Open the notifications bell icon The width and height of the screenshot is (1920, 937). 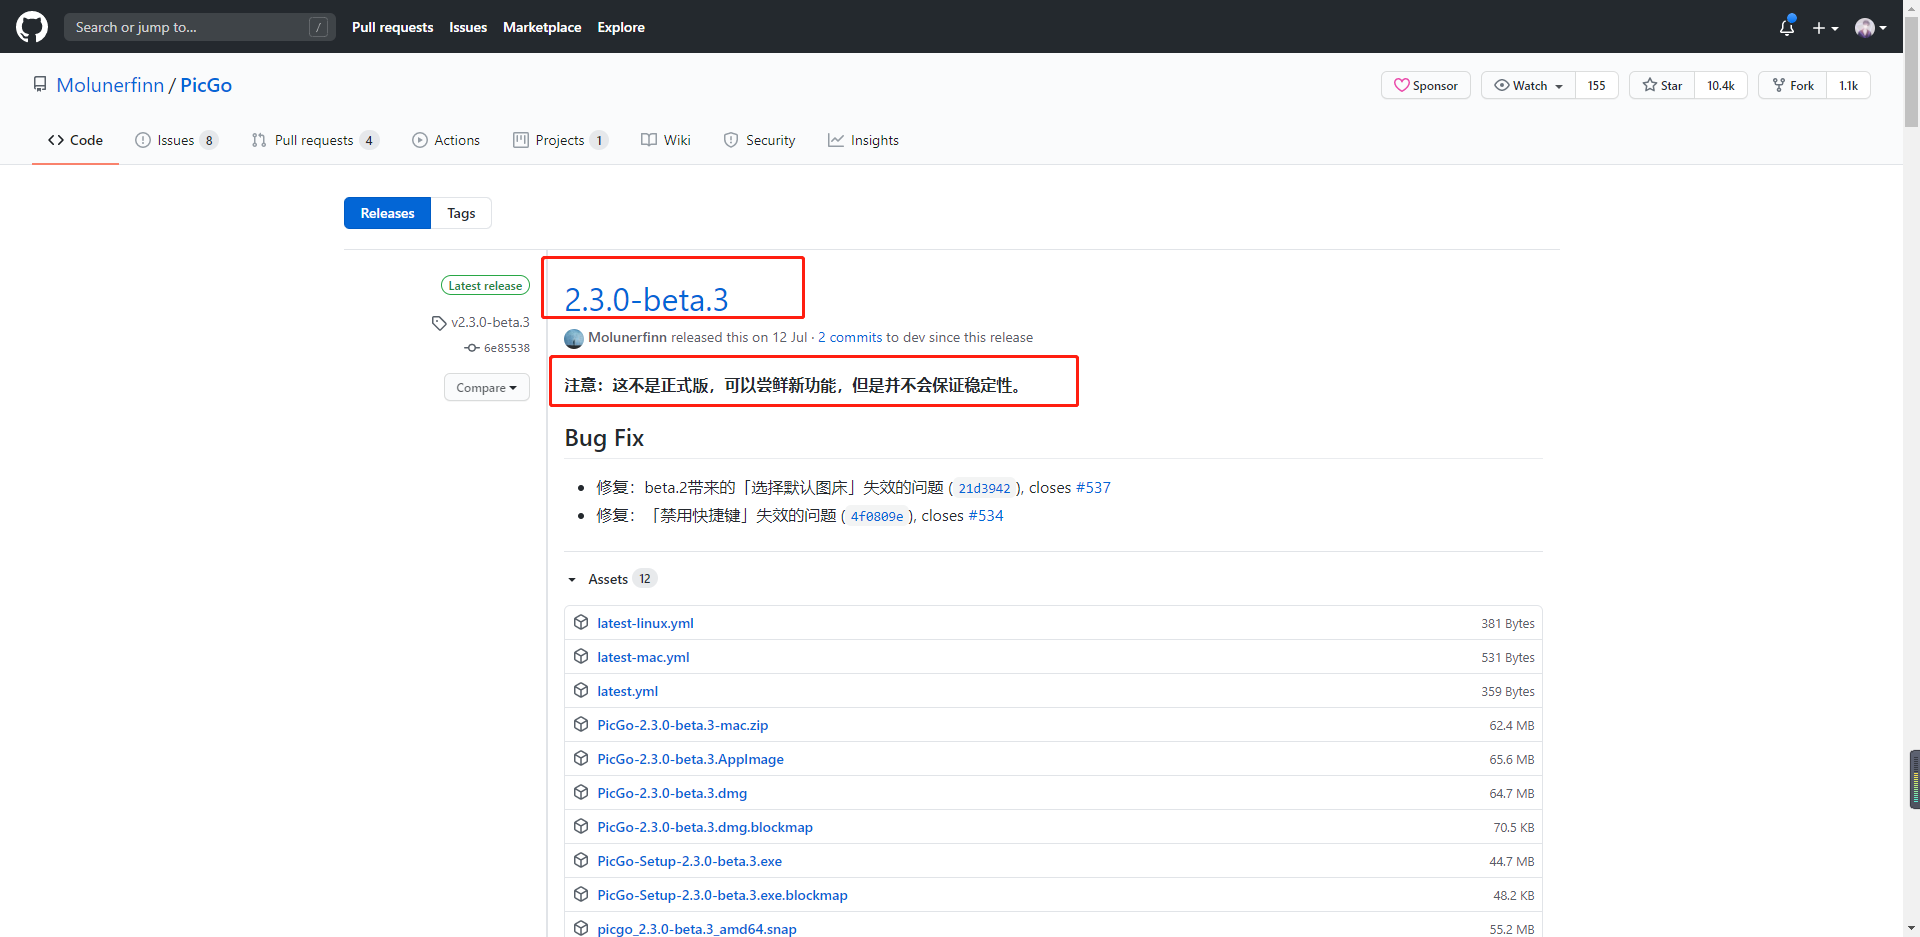pos(1787,27)
